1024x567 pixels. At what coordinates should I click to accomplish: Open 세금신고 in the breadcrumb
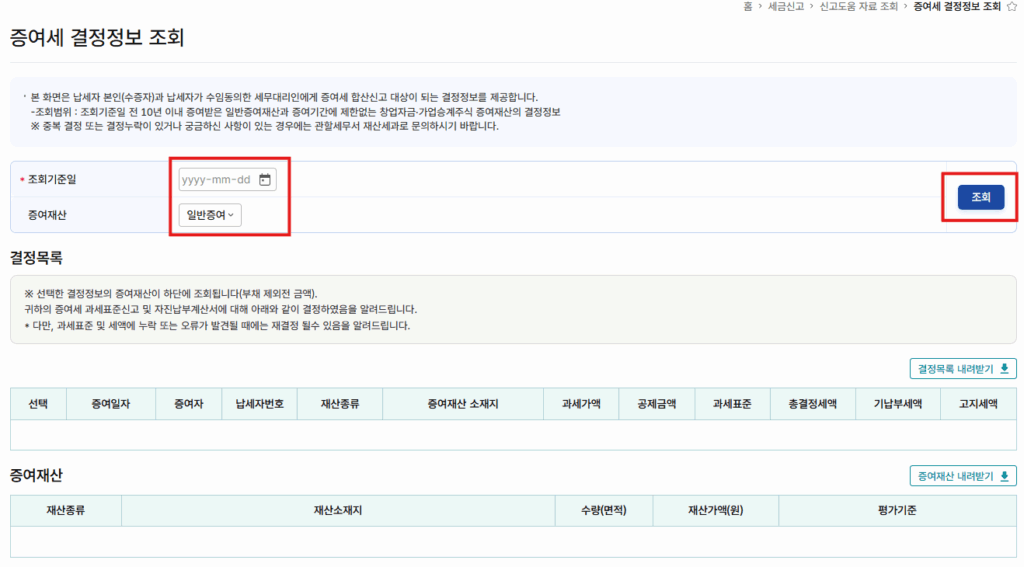click(787, 6)
